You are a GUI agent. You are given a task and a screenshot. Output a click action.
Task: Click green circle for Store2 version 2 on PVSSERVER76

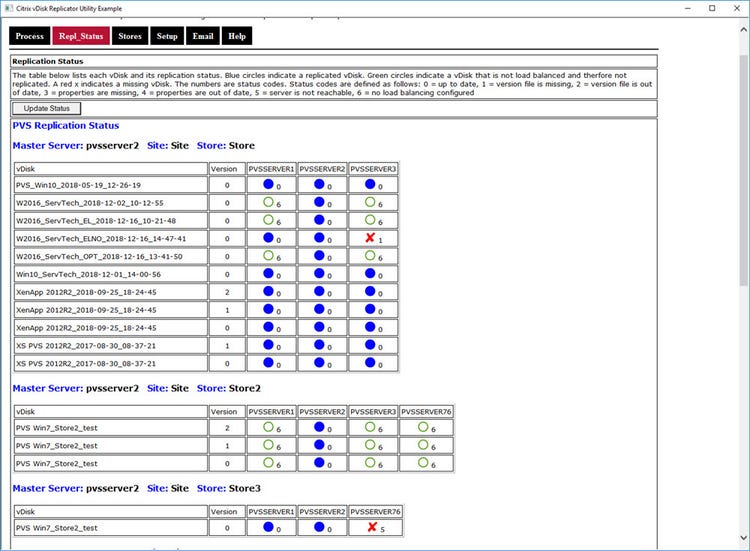pyautogui.click(x=423, y=427)
